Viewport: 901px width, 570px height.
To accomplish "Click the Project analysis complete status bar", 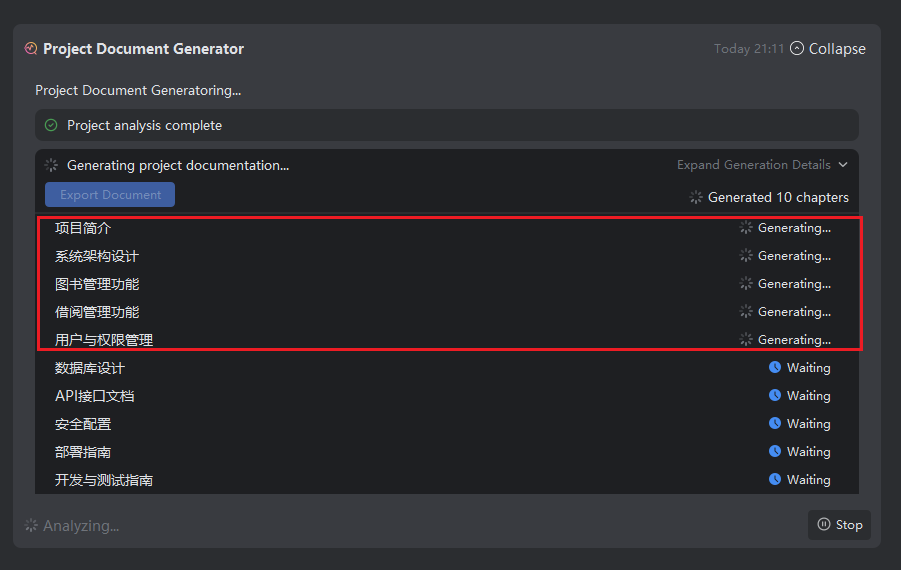I will [447, 125].
